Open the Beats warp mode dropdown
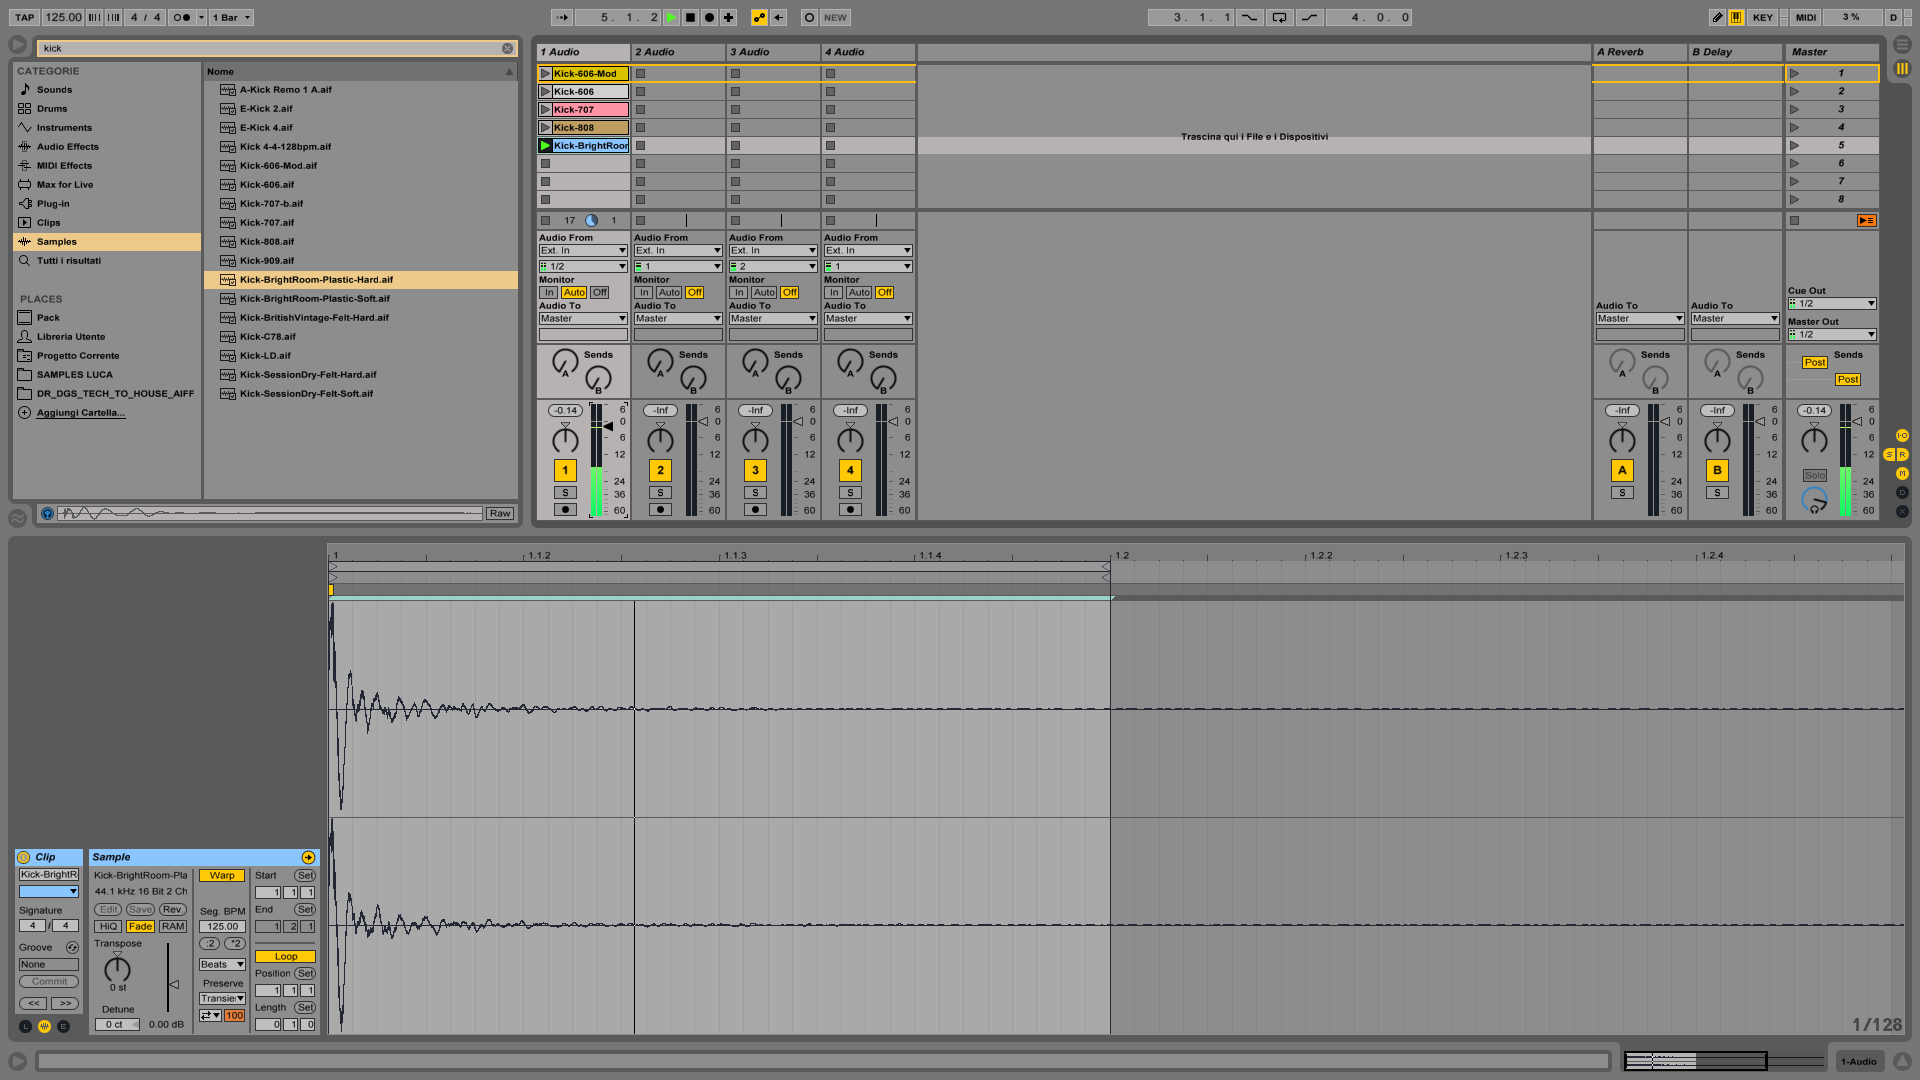The height and width of the screenshot is (1080, 1920). click(222, 964)
